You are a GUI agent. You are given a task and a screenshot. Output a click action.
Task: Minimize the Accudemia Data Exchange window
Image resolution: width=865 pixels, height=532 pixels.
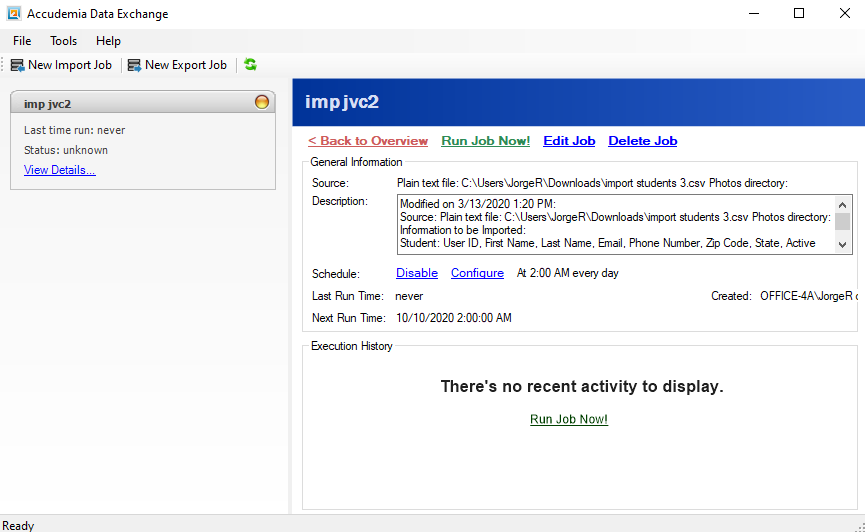click(x=754, y=13)
